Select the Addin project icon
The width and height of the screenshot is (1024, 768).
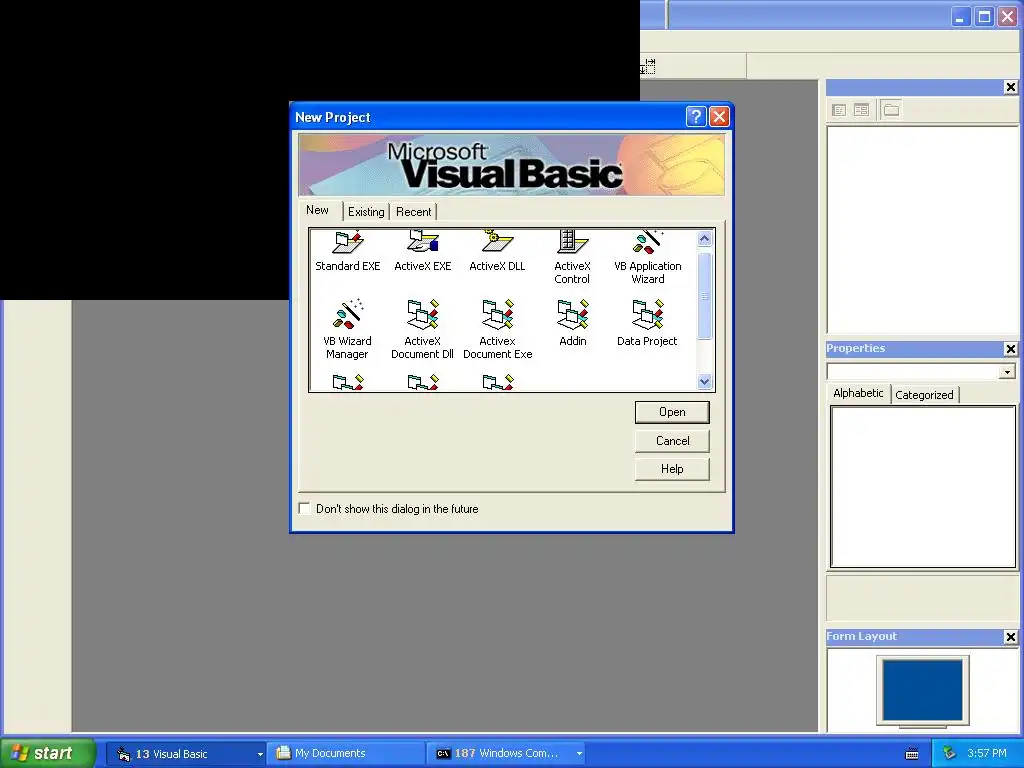(x=573, y=314)
